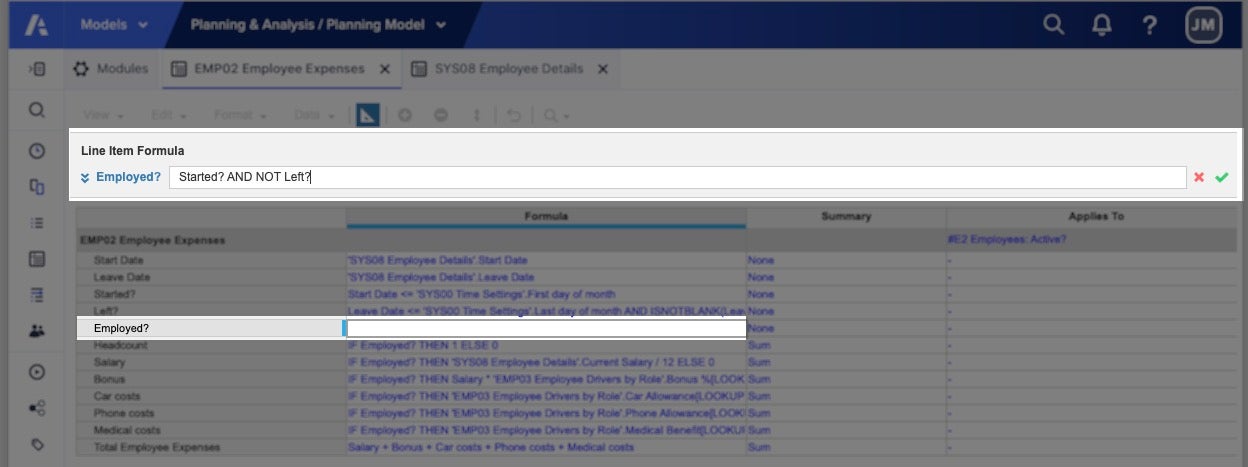Open the help question mark

click(x=1150, y=25)
